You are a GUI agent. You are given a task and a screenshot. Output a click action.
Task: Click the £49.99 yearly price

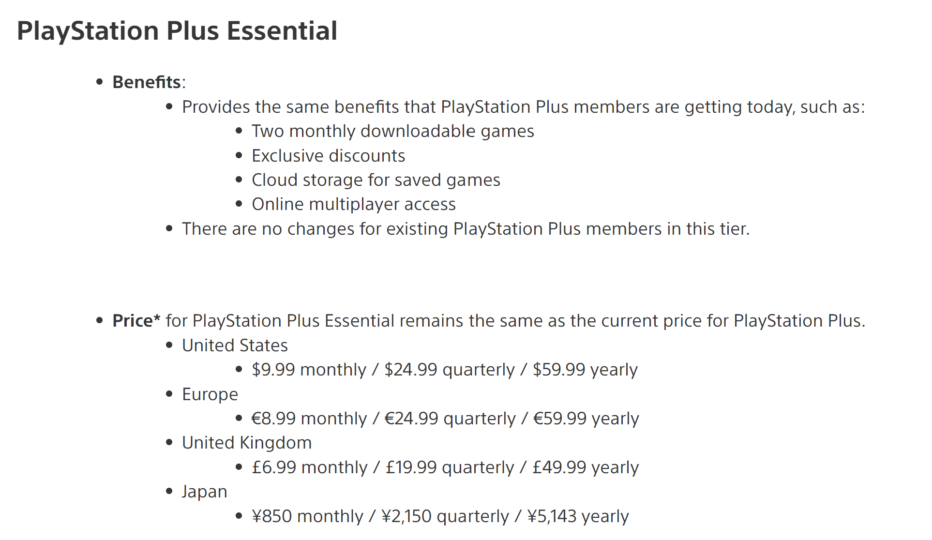[585, 467]
